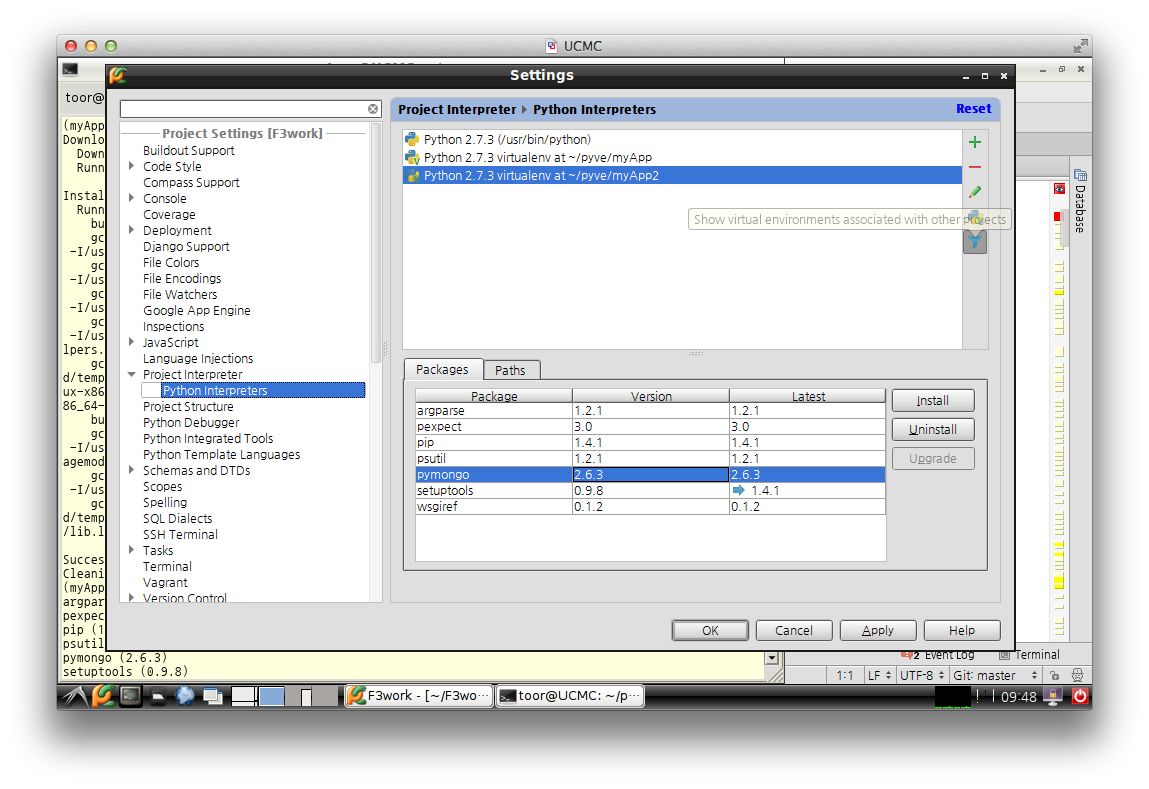Launch PyCharm from the taskbar launcher icon
Image resolution: width=1149 pixels, height=789 pixels.
point(103,695)
